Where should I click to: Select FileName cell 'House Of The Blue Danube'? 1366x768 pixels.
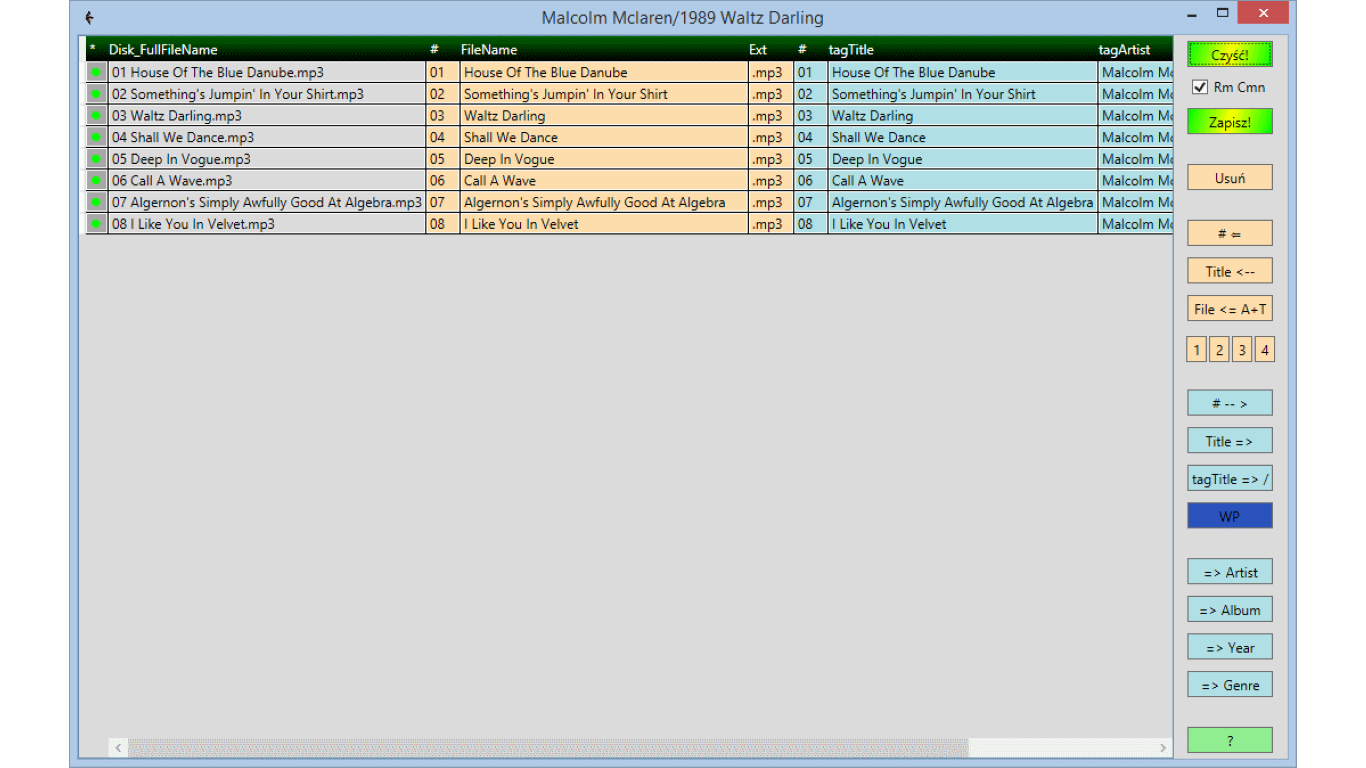click(x=604, y=72)
